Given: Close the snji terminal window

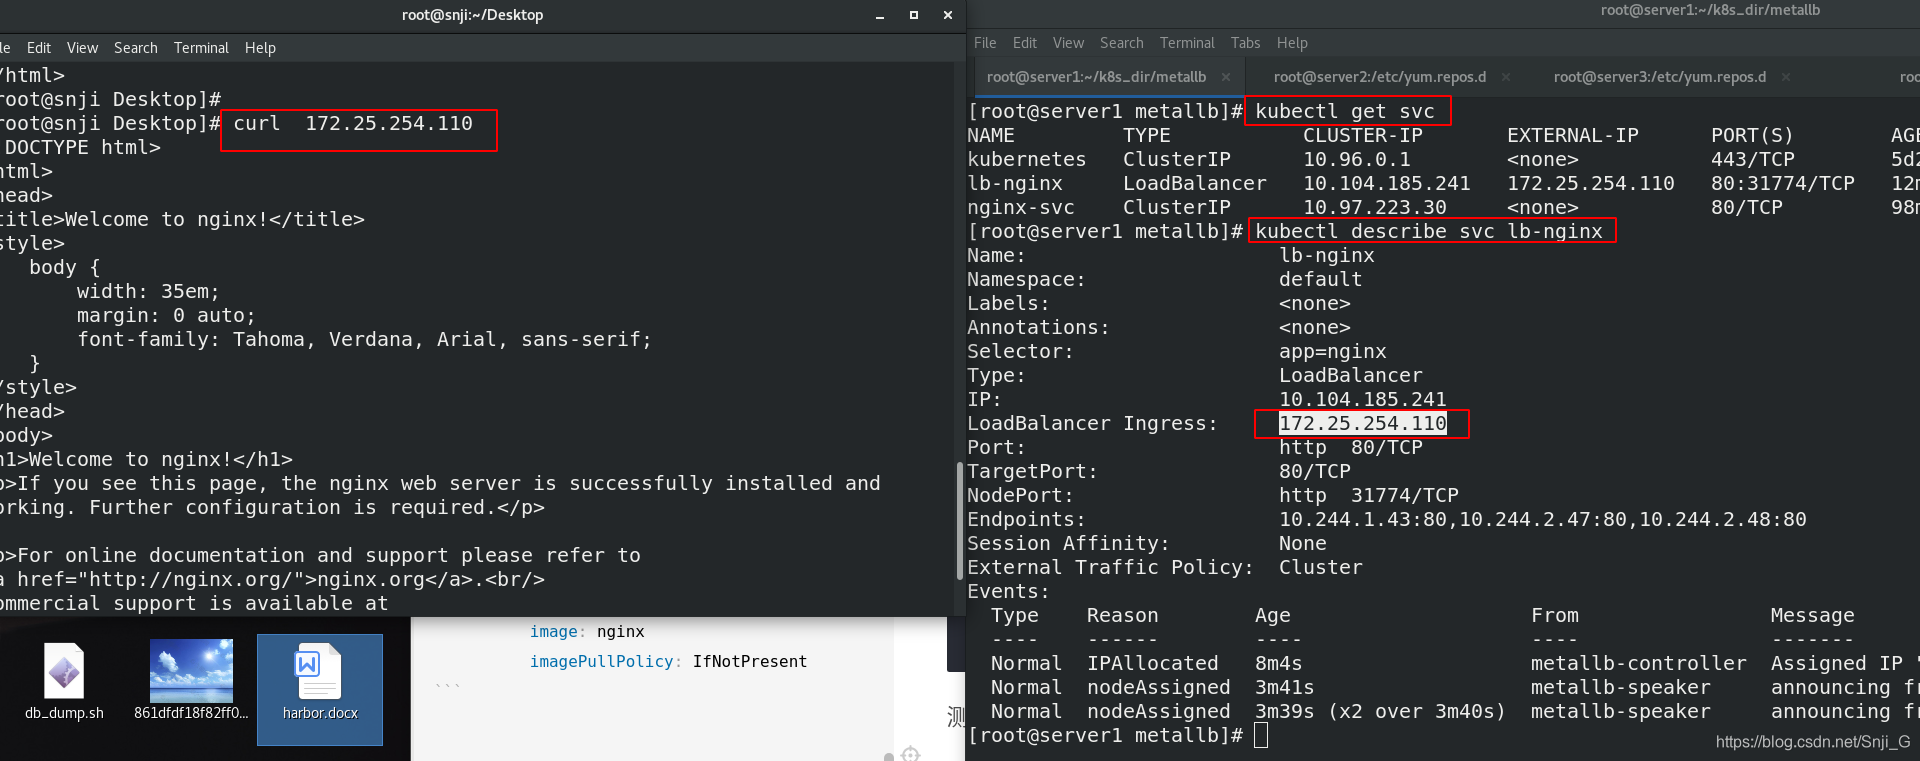Looking at the screenshot, I should [947, 16].
